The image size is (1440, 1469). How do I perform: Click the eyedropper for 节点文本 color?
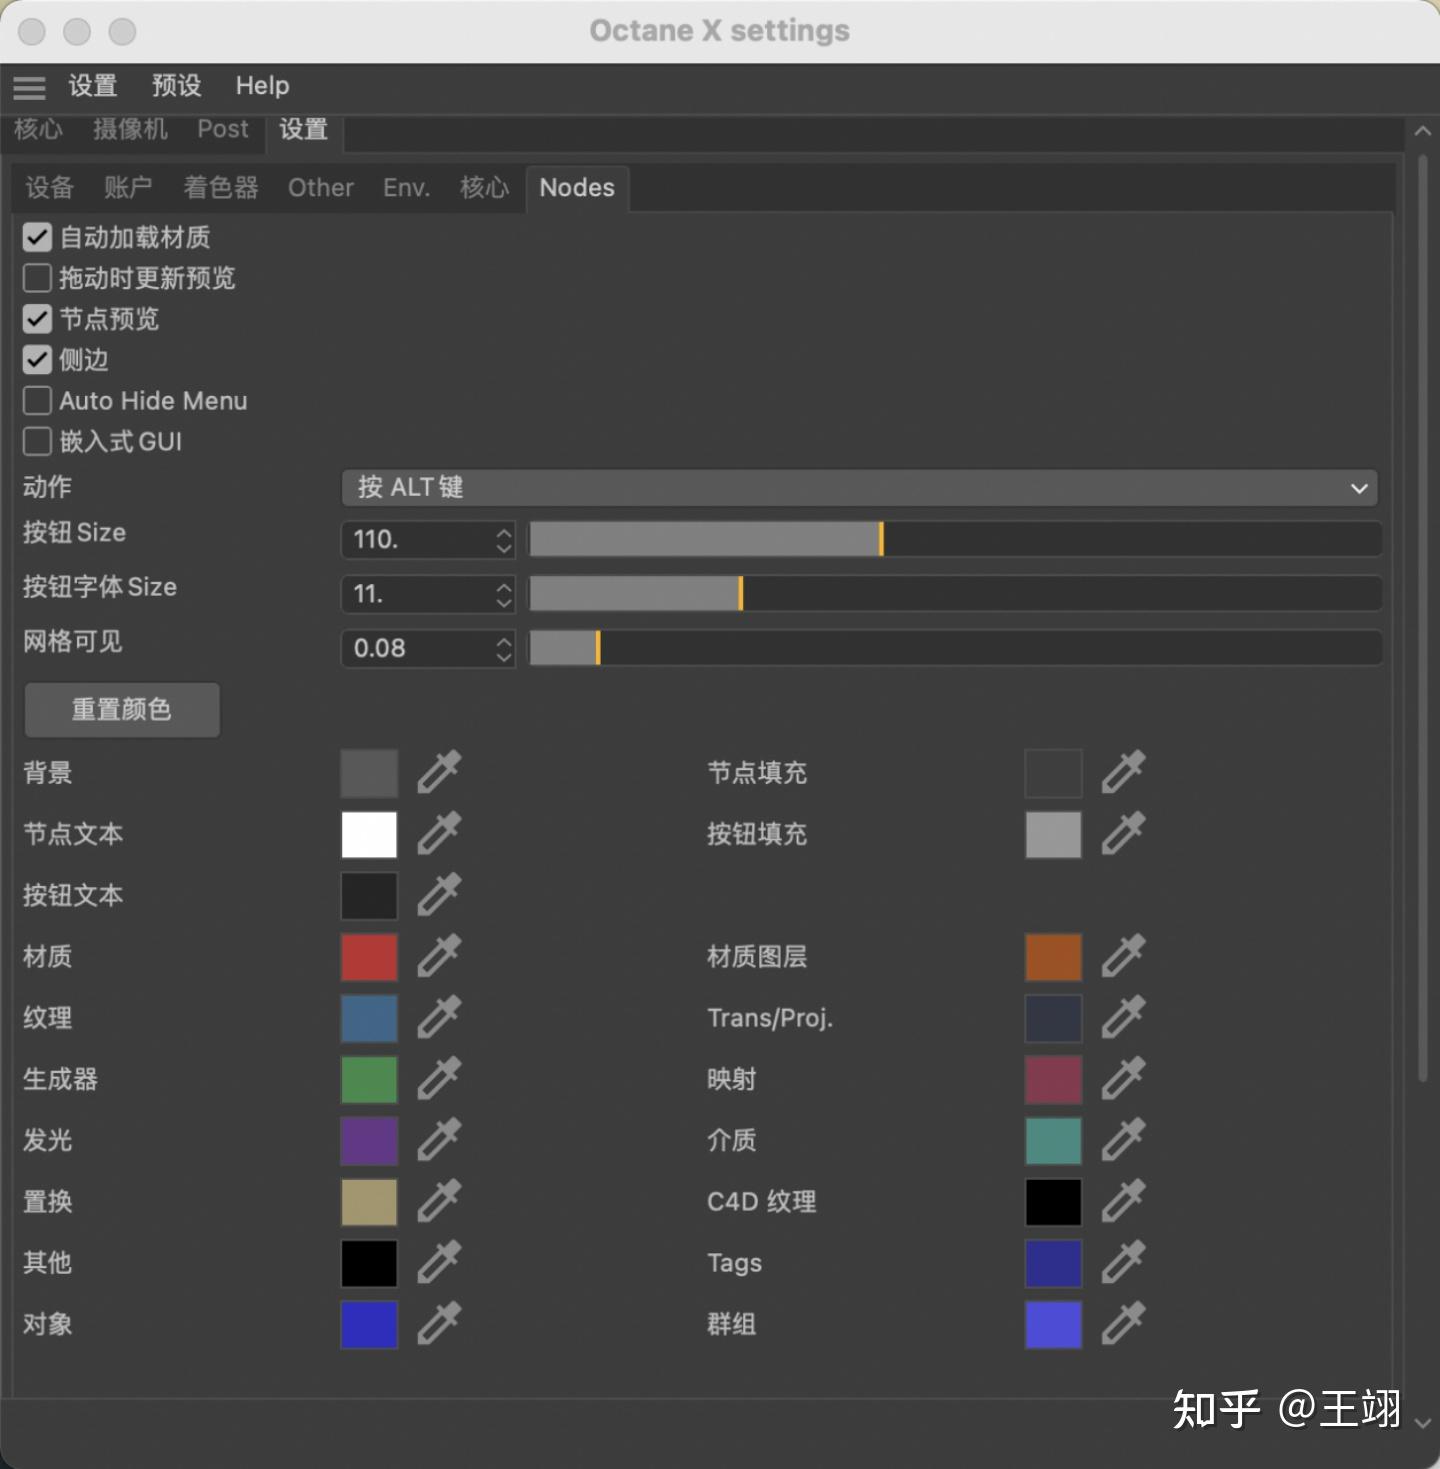coord(439,834)
